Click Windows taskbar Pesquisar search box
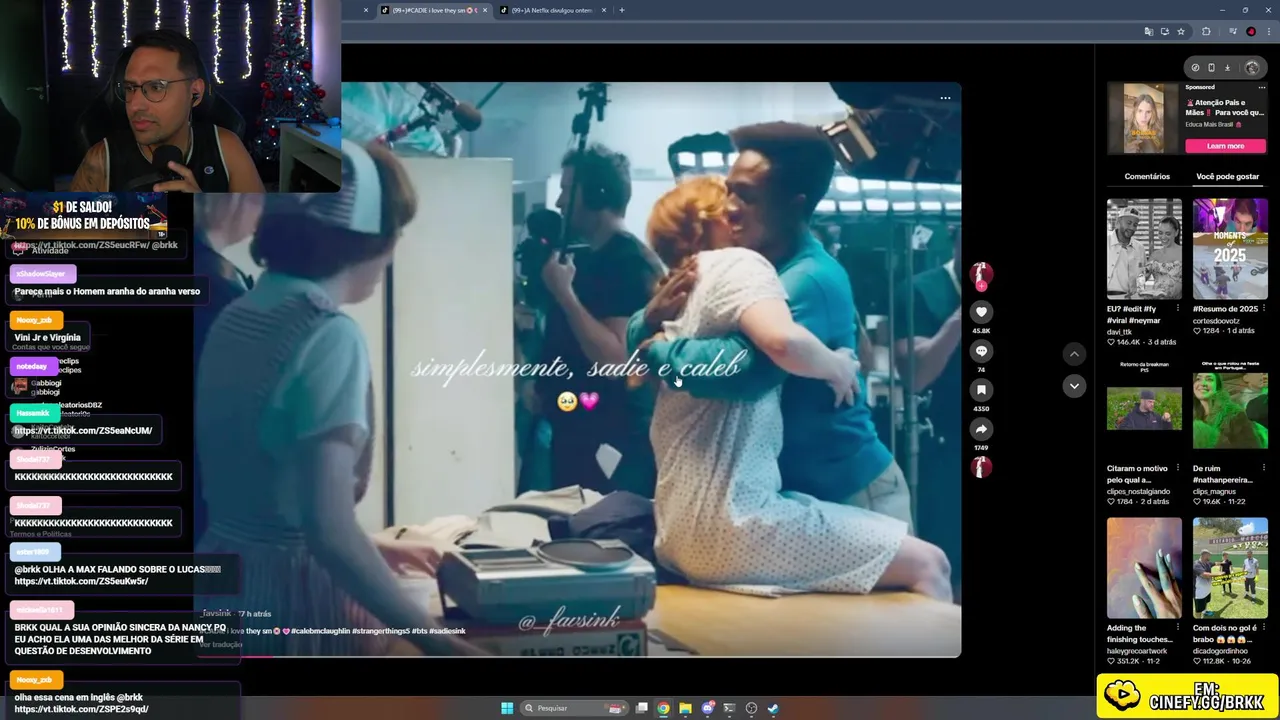 [574, 708]
